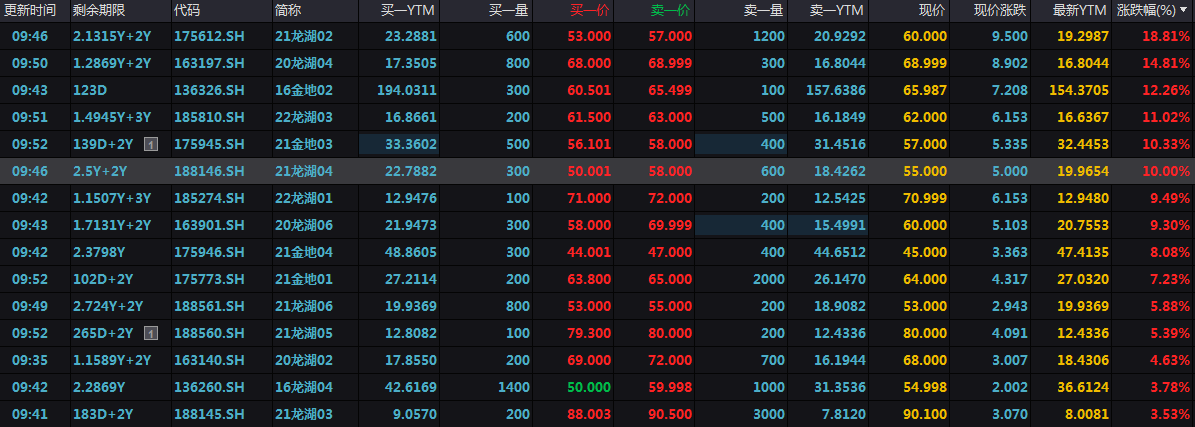This screenshot has height=427, width=1195.
Task: Click note badge icon in 21龙湖05 row
Action: (151, 333)
